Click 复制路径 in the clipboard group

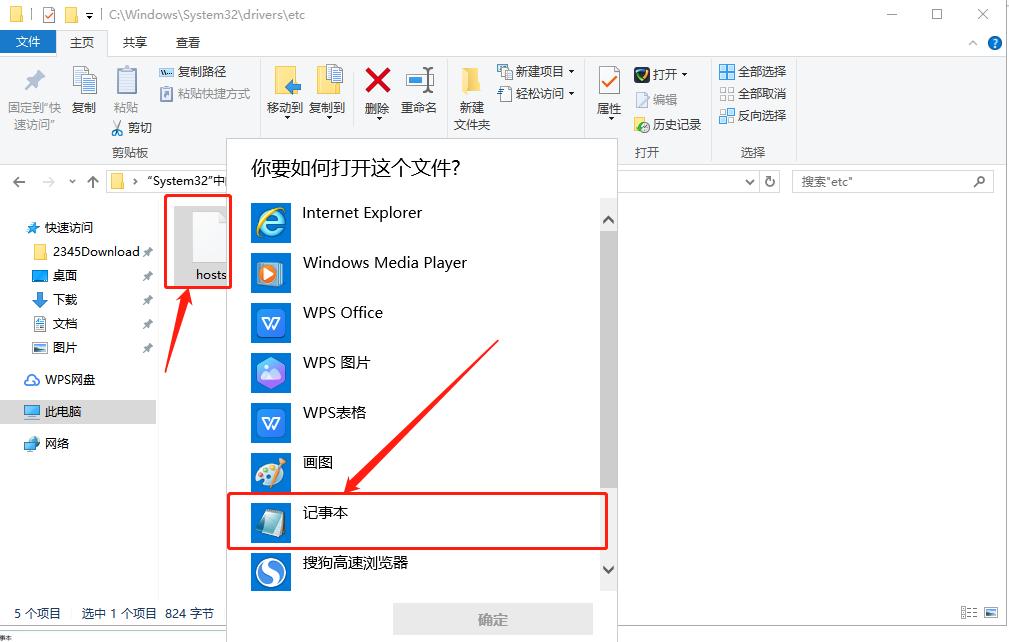[x=193, y=71]
